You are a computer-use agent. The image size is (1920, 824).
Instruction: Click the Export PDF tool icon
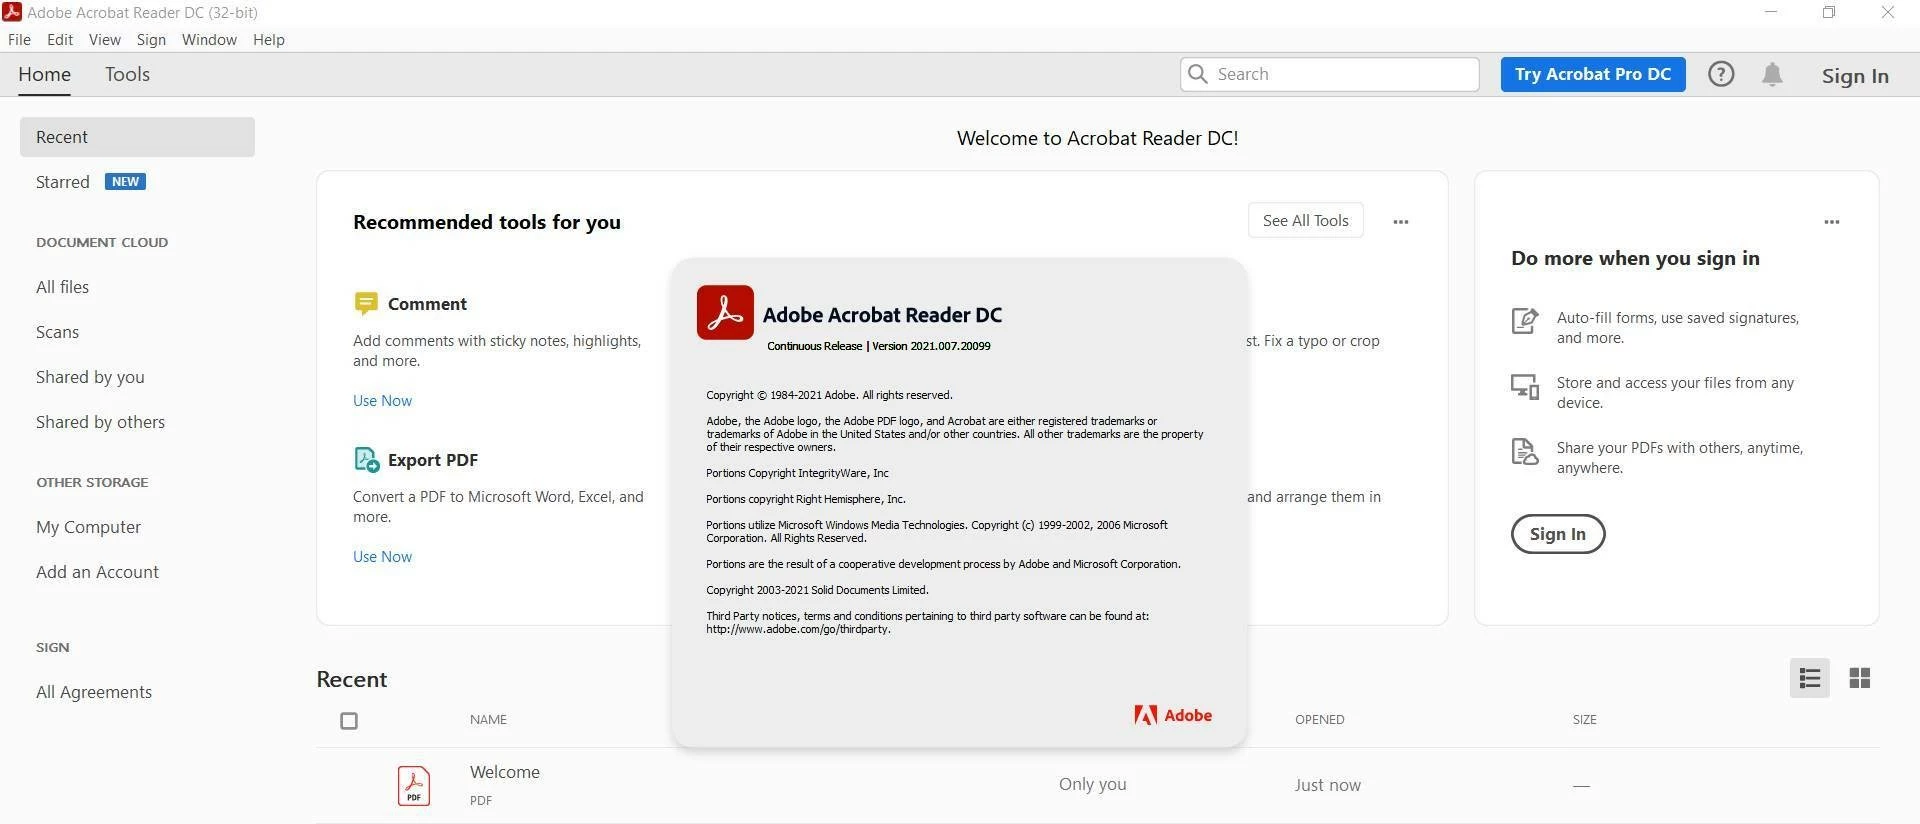(x=366, y=460)
